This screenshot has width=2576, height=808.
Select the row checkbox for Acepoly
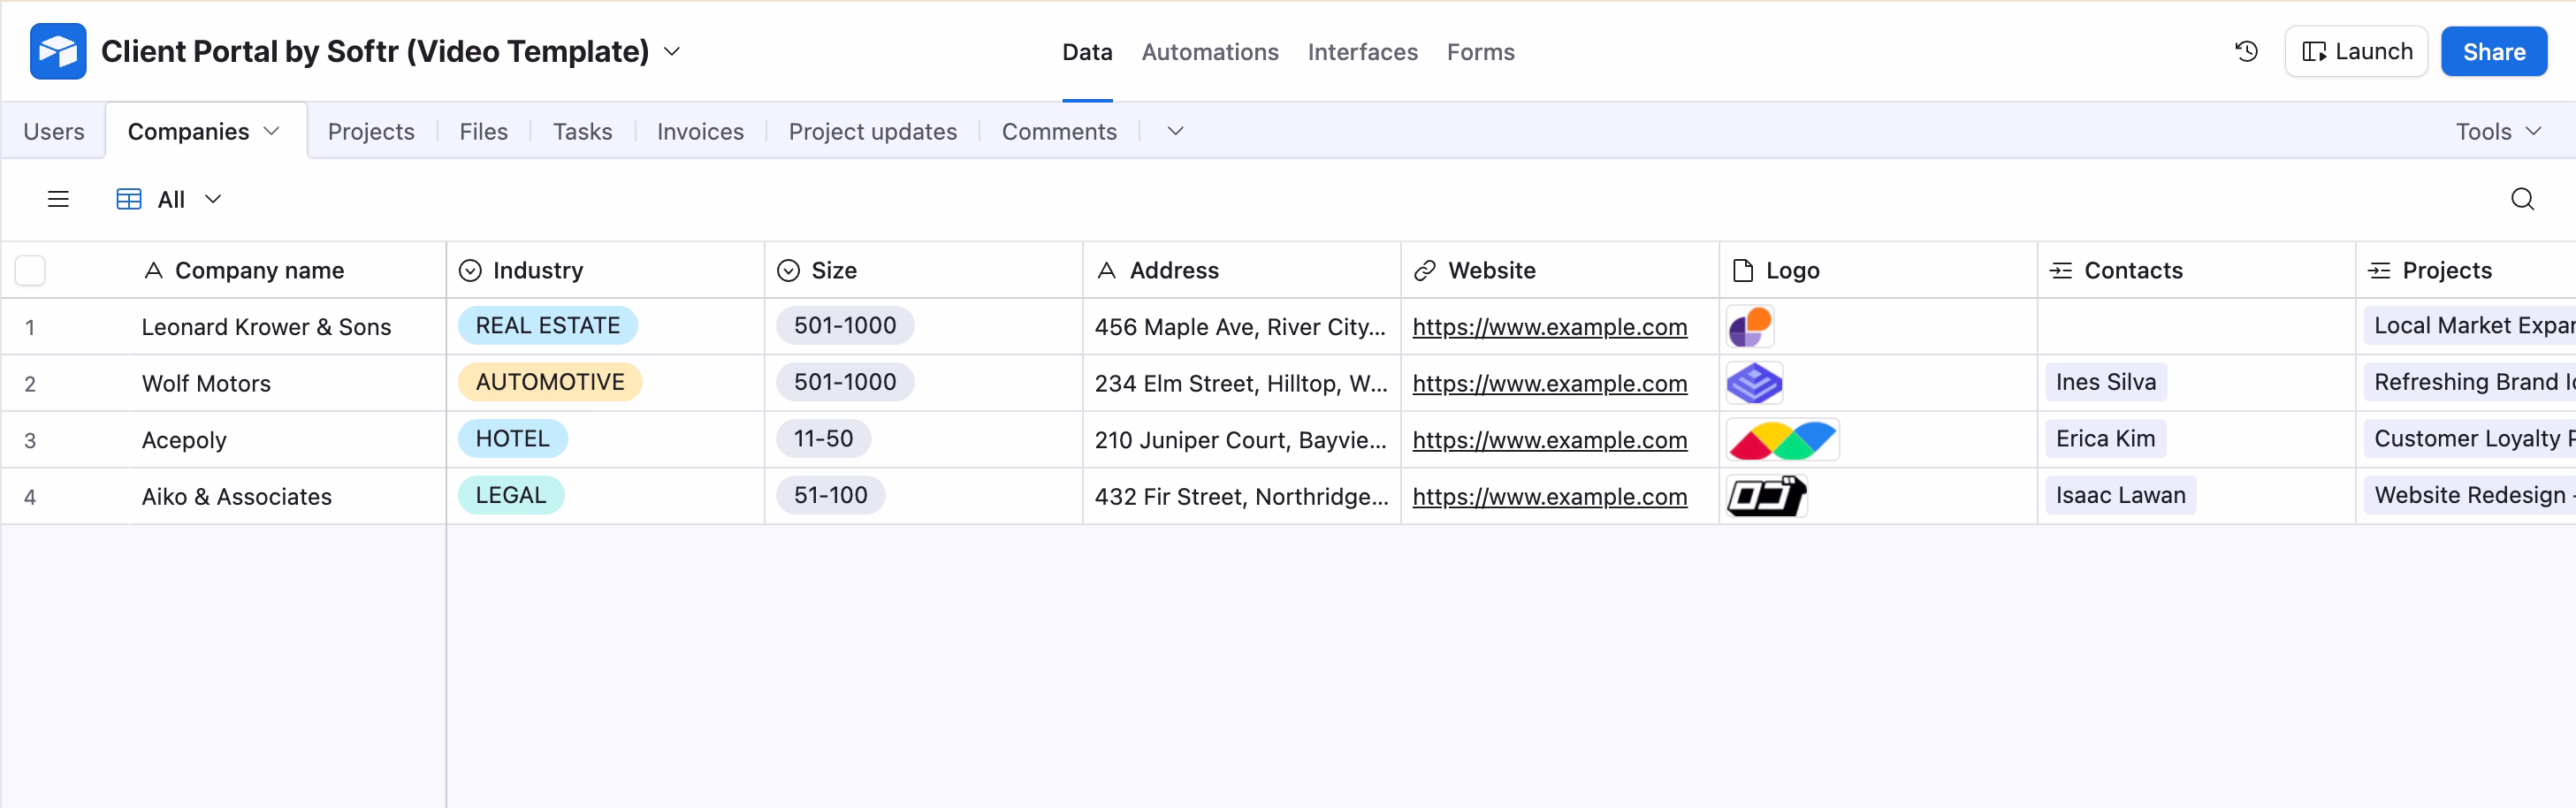coord(31,439)
